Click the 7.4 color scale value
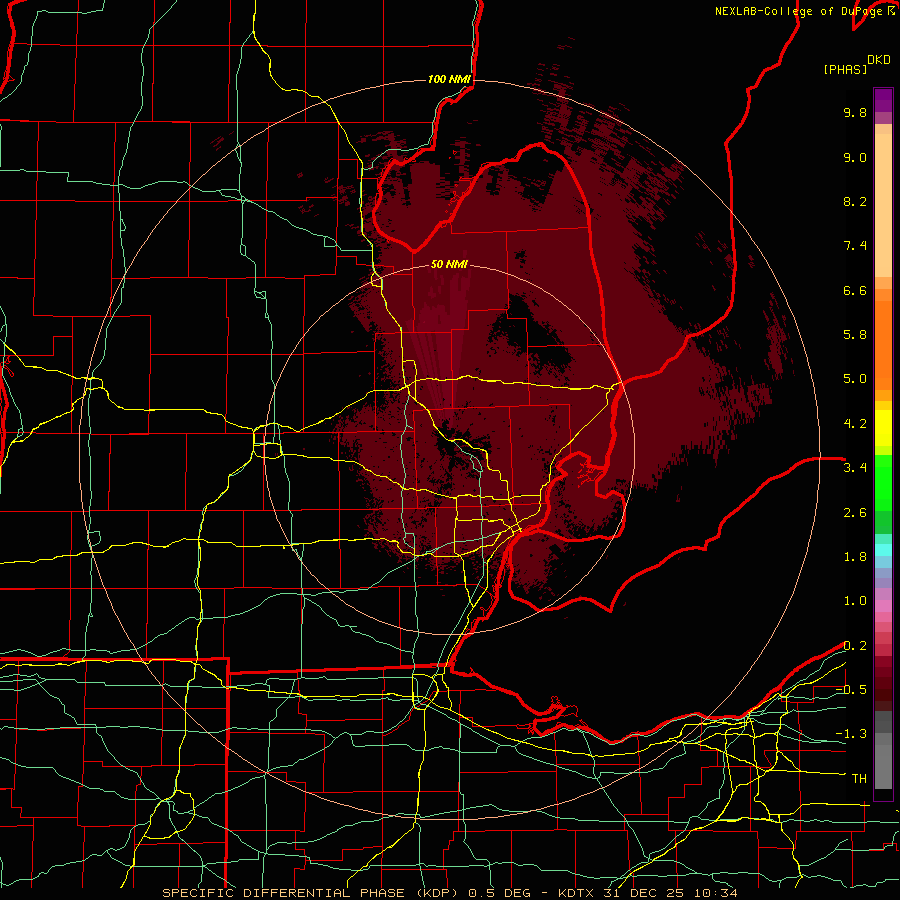Viewport: 900px width, 900px height. (x=855, y=246)
